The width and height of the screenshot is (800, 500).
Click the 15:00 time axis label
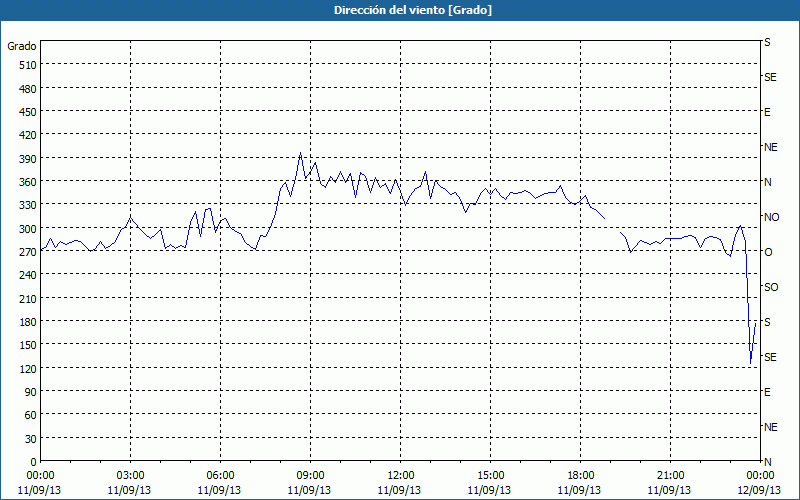tap(490, 476)
